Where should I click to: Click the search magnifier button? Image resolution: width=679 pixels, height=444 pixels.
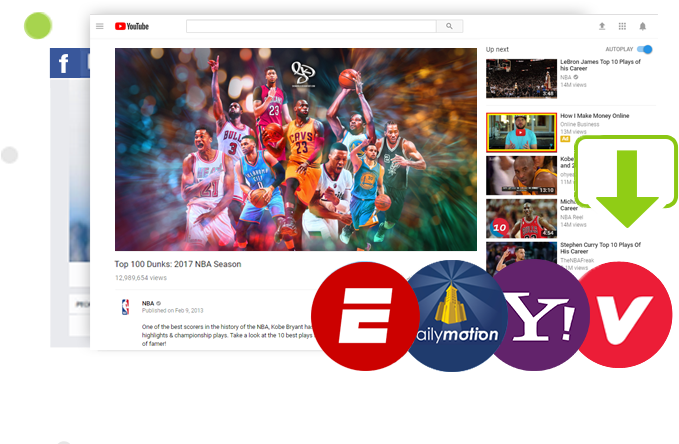[449, 26]
